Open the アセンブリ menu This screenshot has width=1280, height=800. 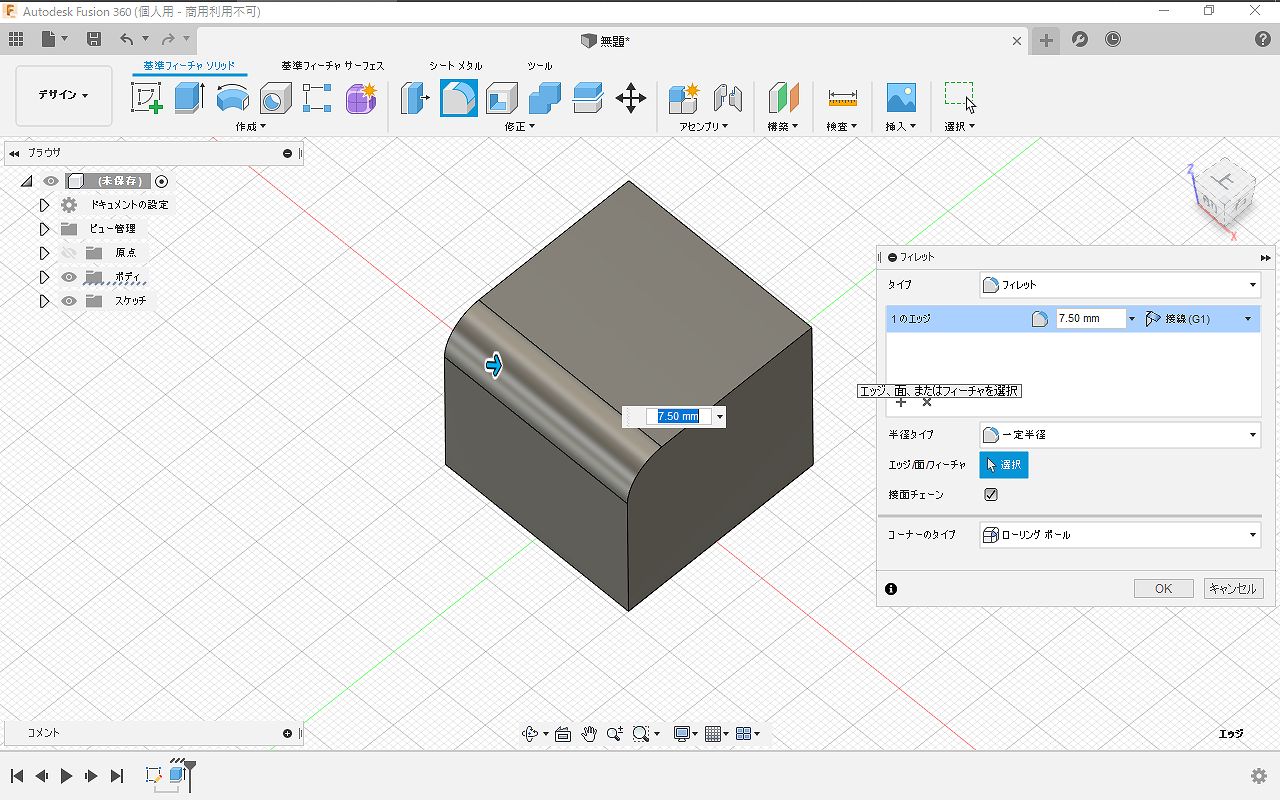click(x=704, y=127)
